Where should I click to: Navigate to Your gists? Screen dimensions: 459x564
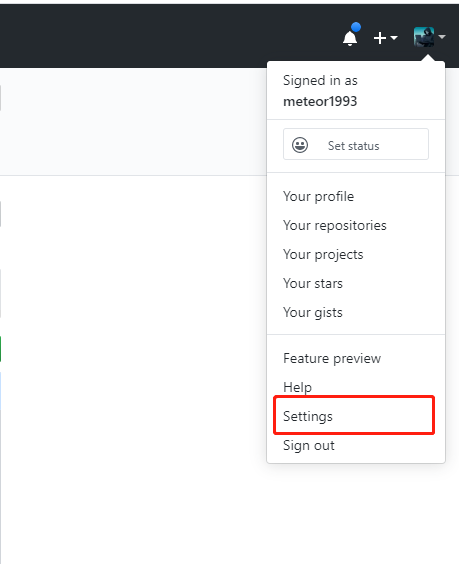point(313,313)
